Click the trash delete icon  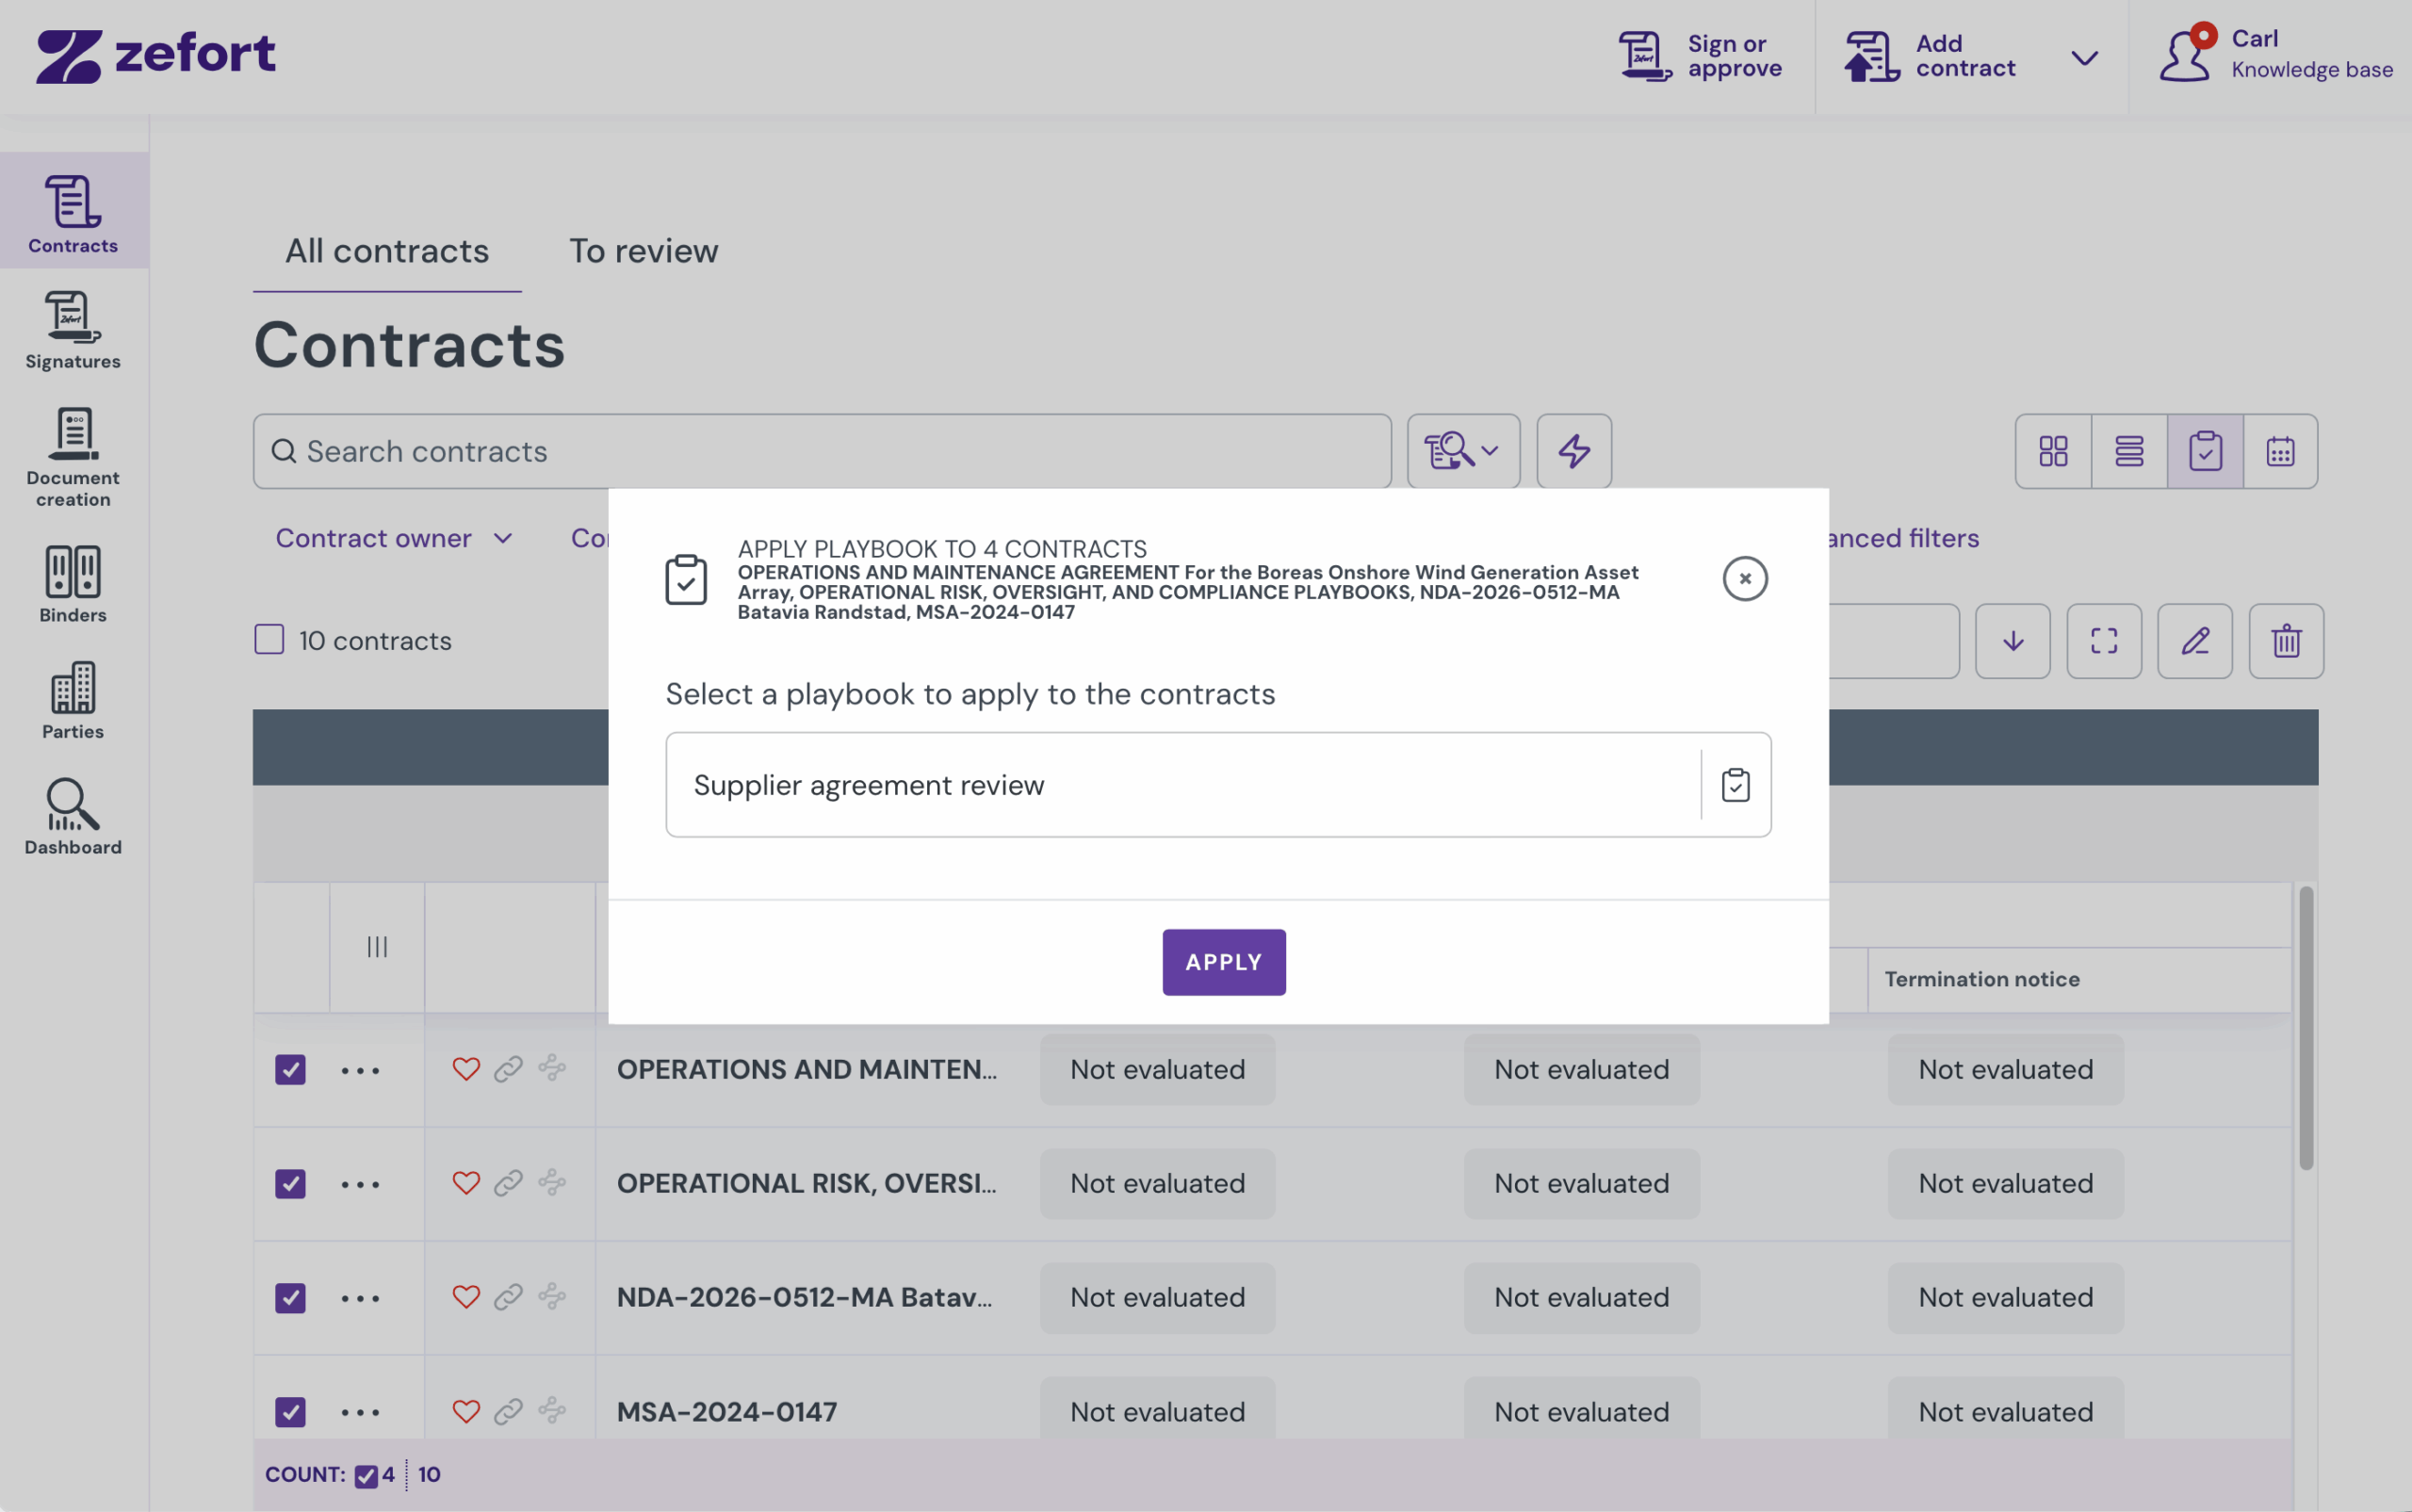tap(2286, 641)
